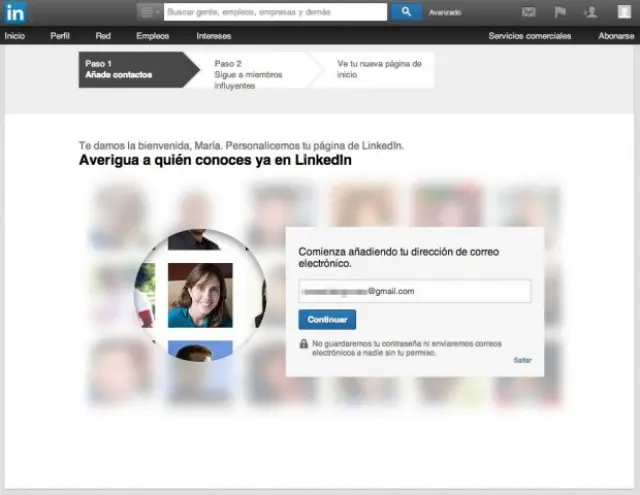
Task: Open the Avanzado advanced search link
Action: [x=445, y=13]
